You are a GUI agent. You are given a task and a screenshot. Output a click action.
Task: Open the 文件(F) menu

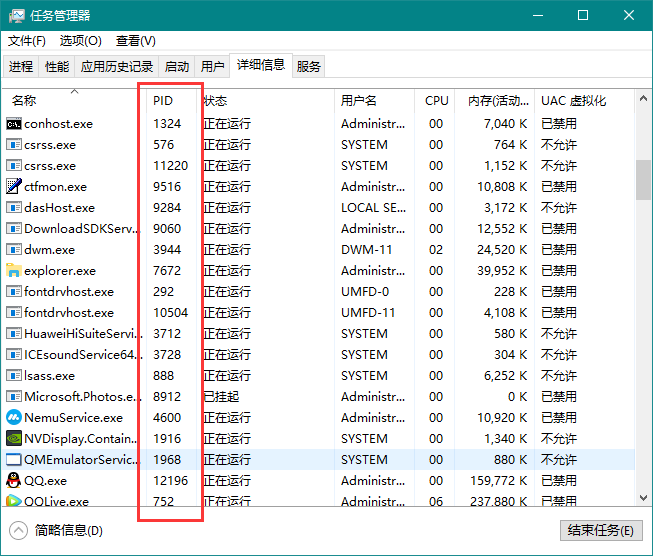(27, 41)
